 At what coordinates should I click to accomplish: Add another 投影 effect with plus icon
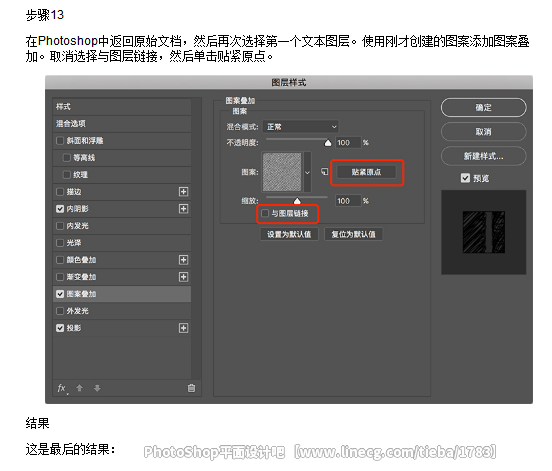point(183,328)
